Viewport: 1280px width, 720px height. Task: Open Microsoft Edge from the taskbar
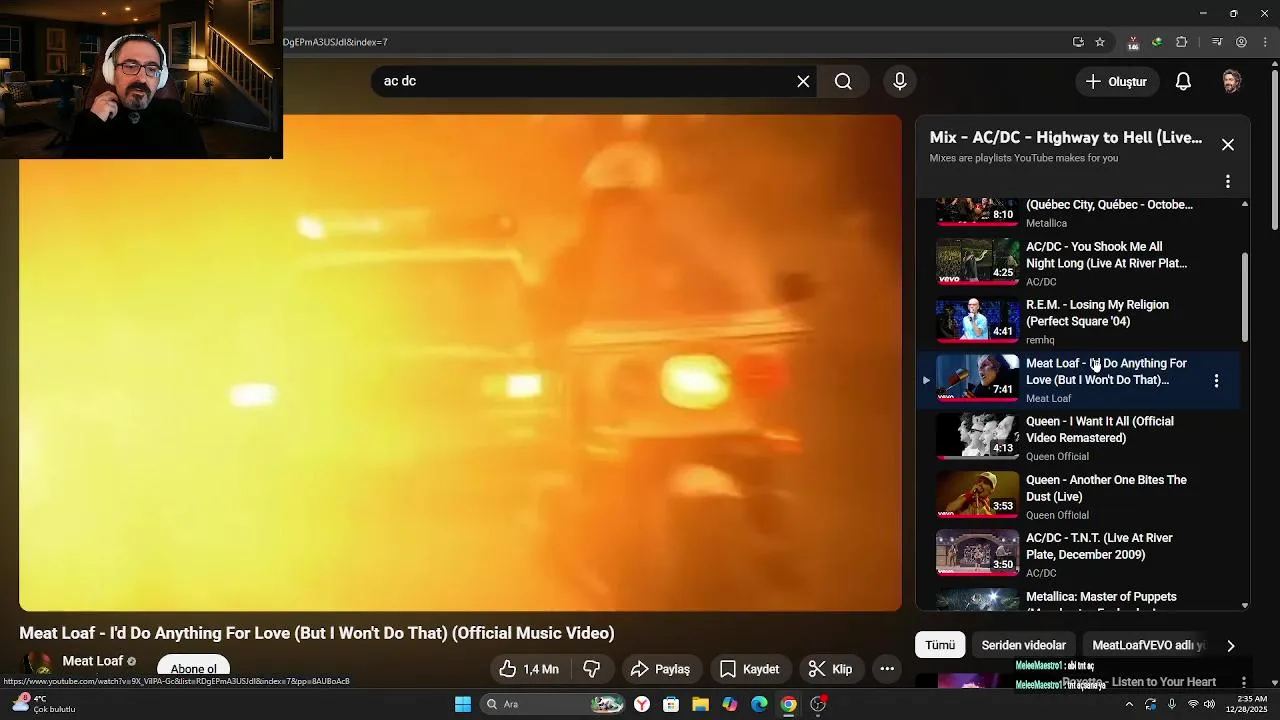[759, 704]
